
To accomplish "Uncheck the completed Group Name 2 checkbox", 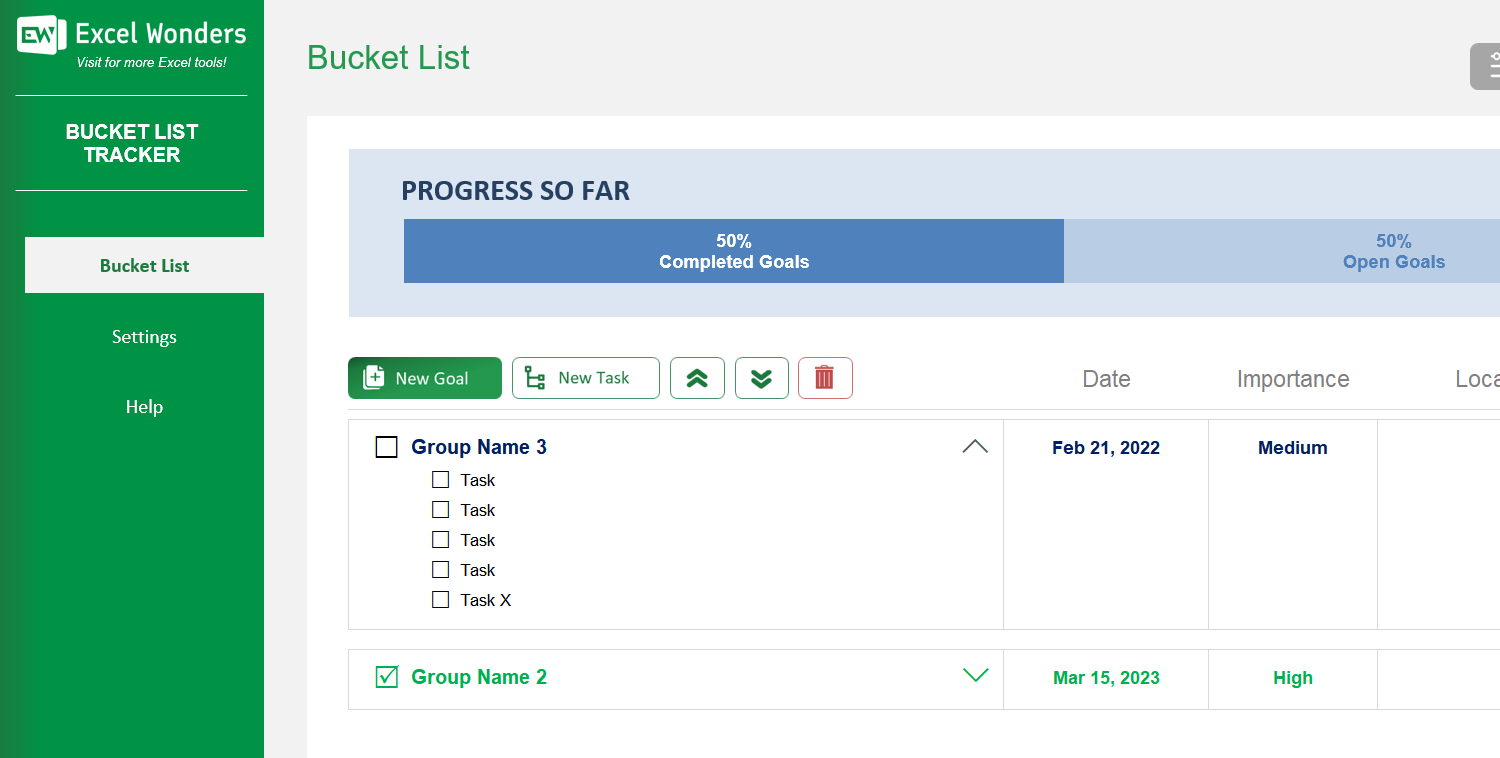I will click(x=386, y=677).
